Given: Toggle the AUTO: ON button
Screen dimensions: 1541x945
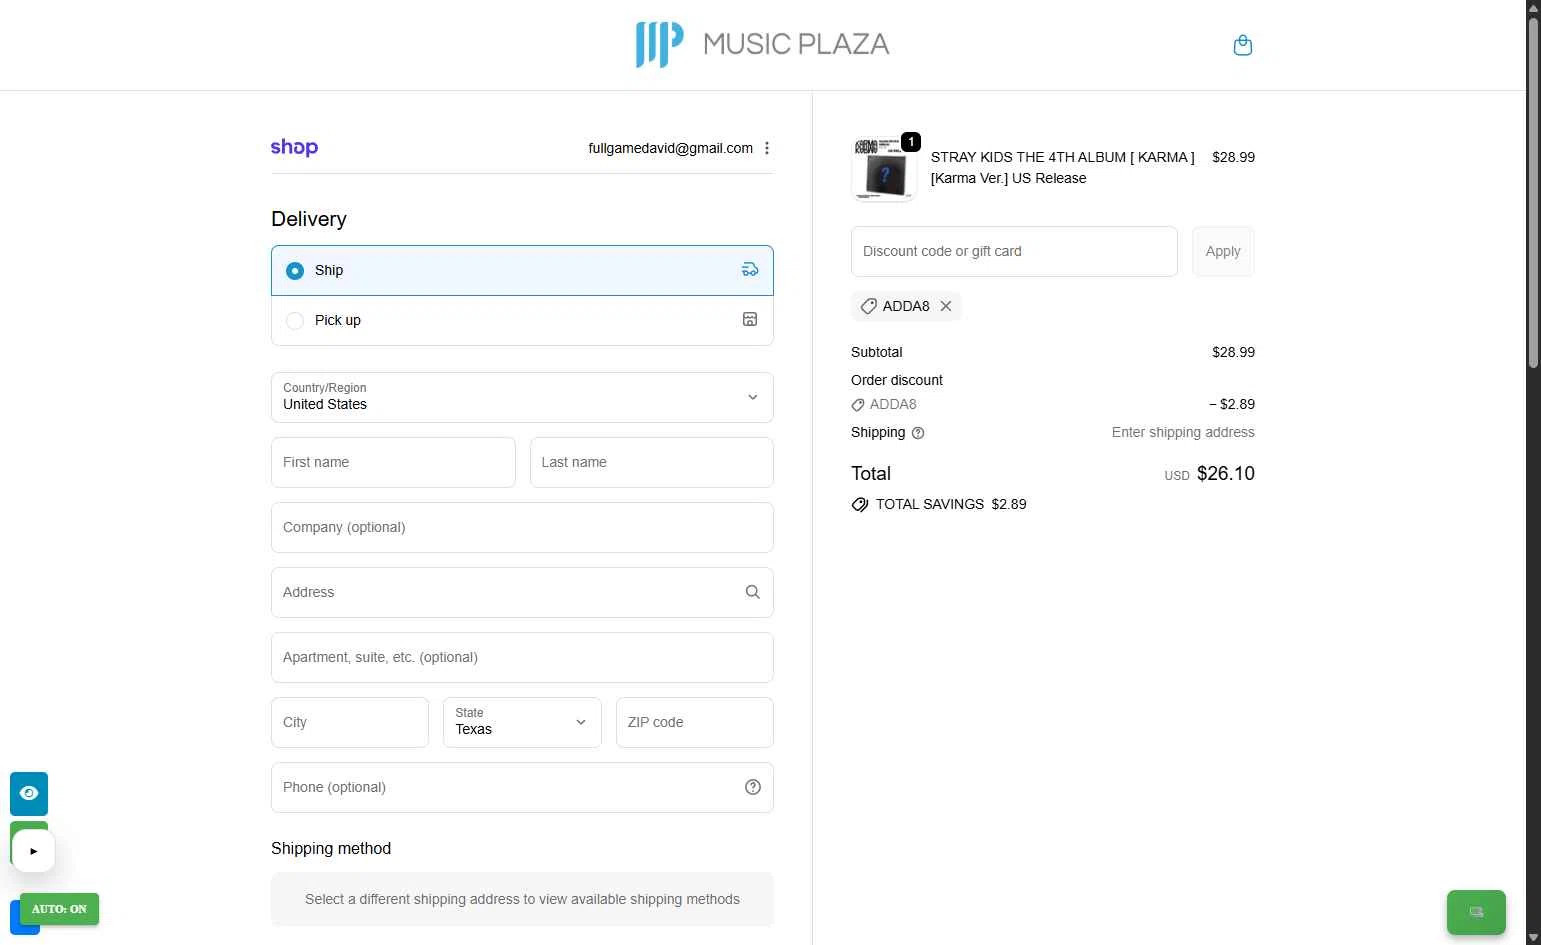Looking at the screenshot, I should 59,909.
